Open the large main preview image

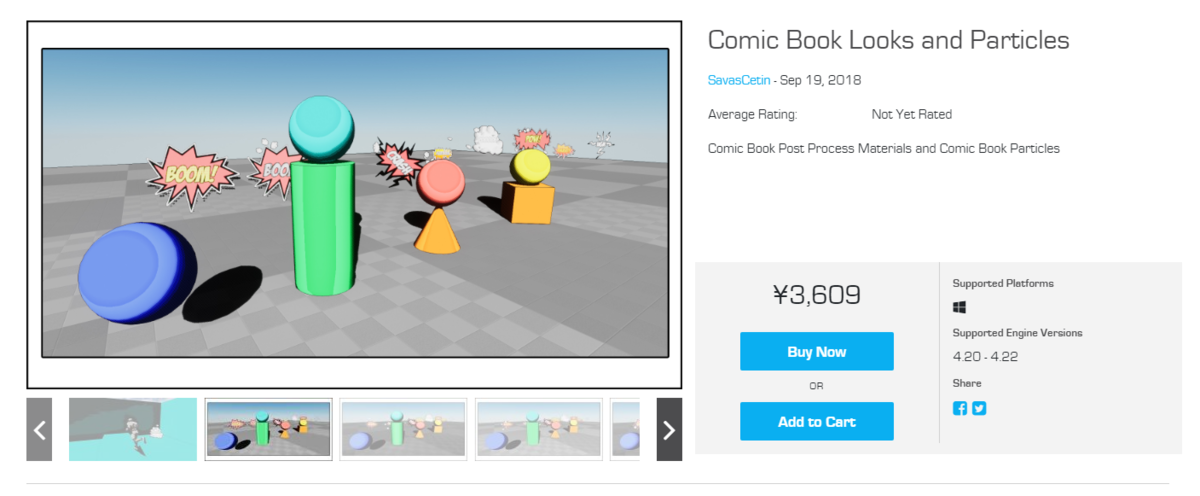point(354,203)
